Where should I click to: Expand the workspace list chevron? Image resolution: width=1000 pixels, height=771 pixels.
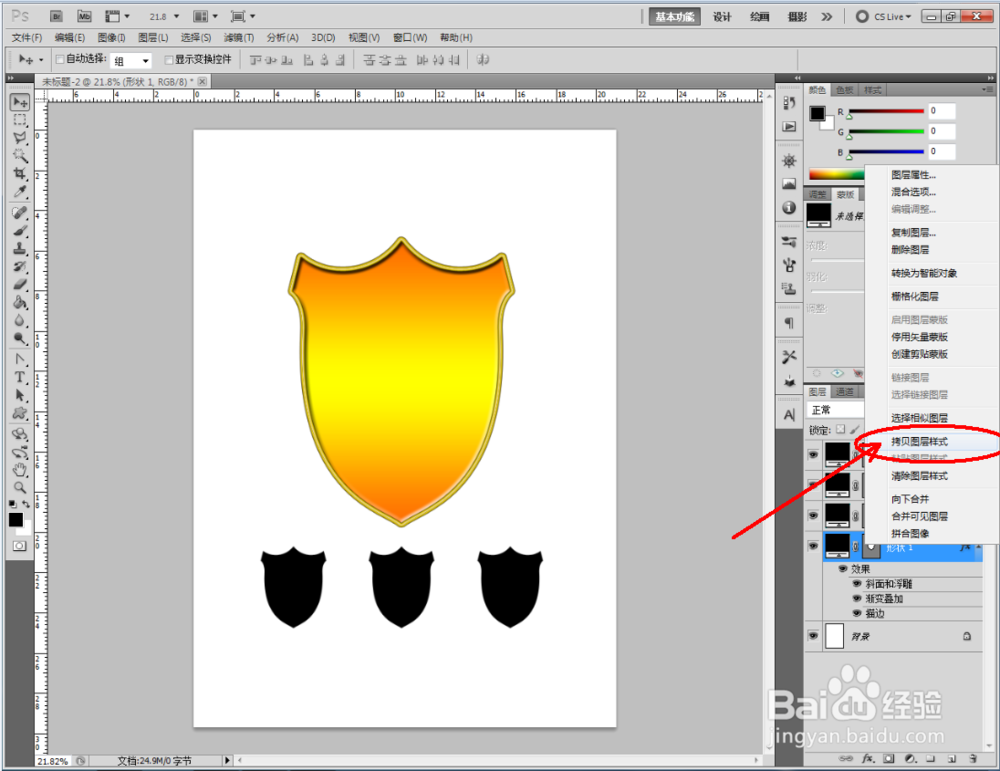827,17
